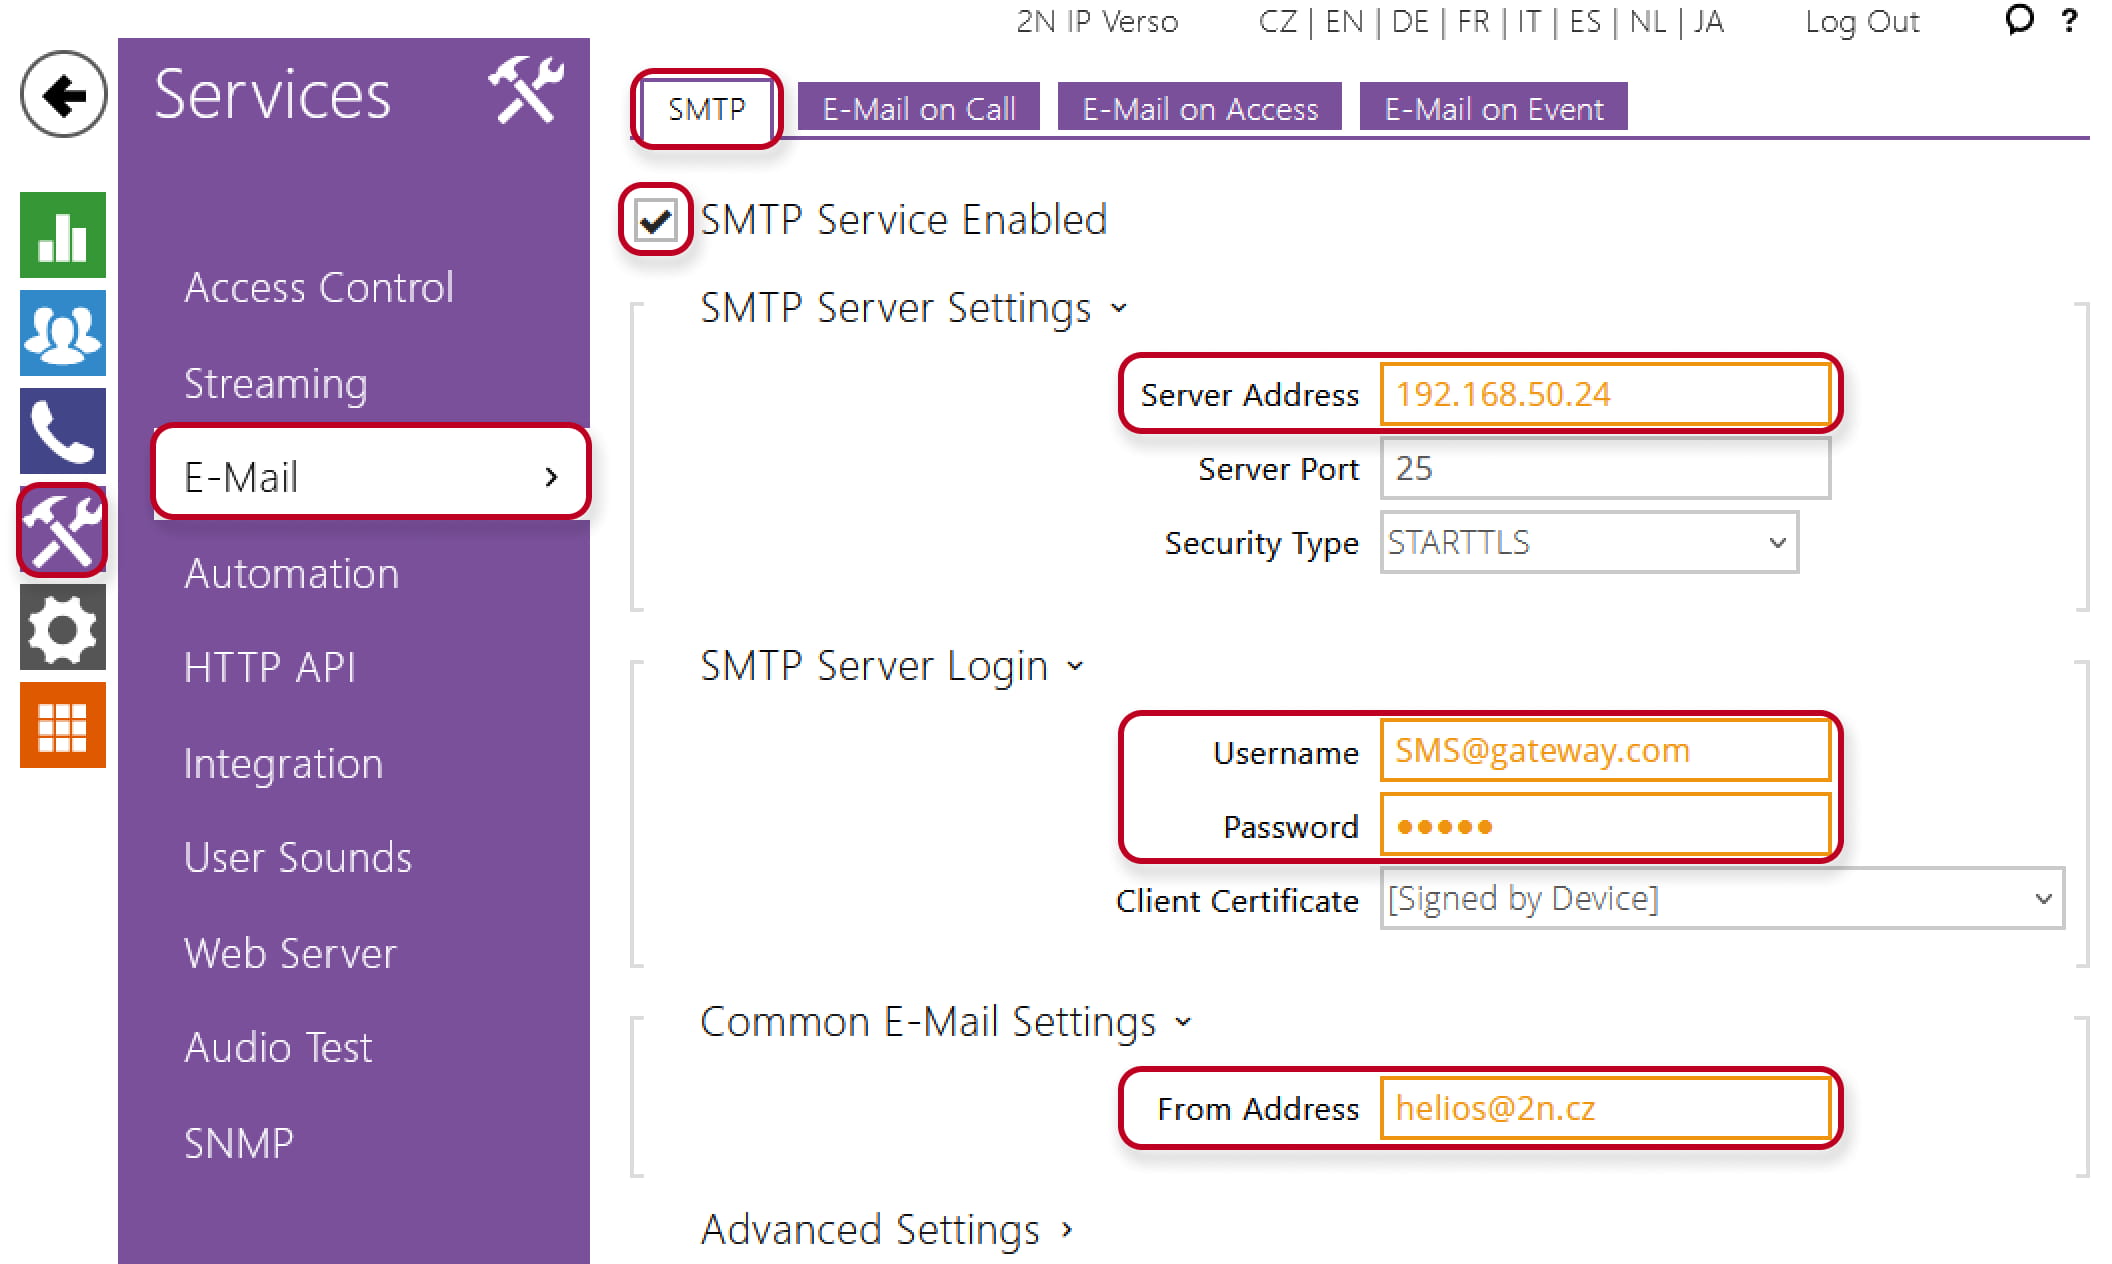This screenshot has height=1264, width=2112.
Task: Switch language to IT
Action: [1529, 22]
